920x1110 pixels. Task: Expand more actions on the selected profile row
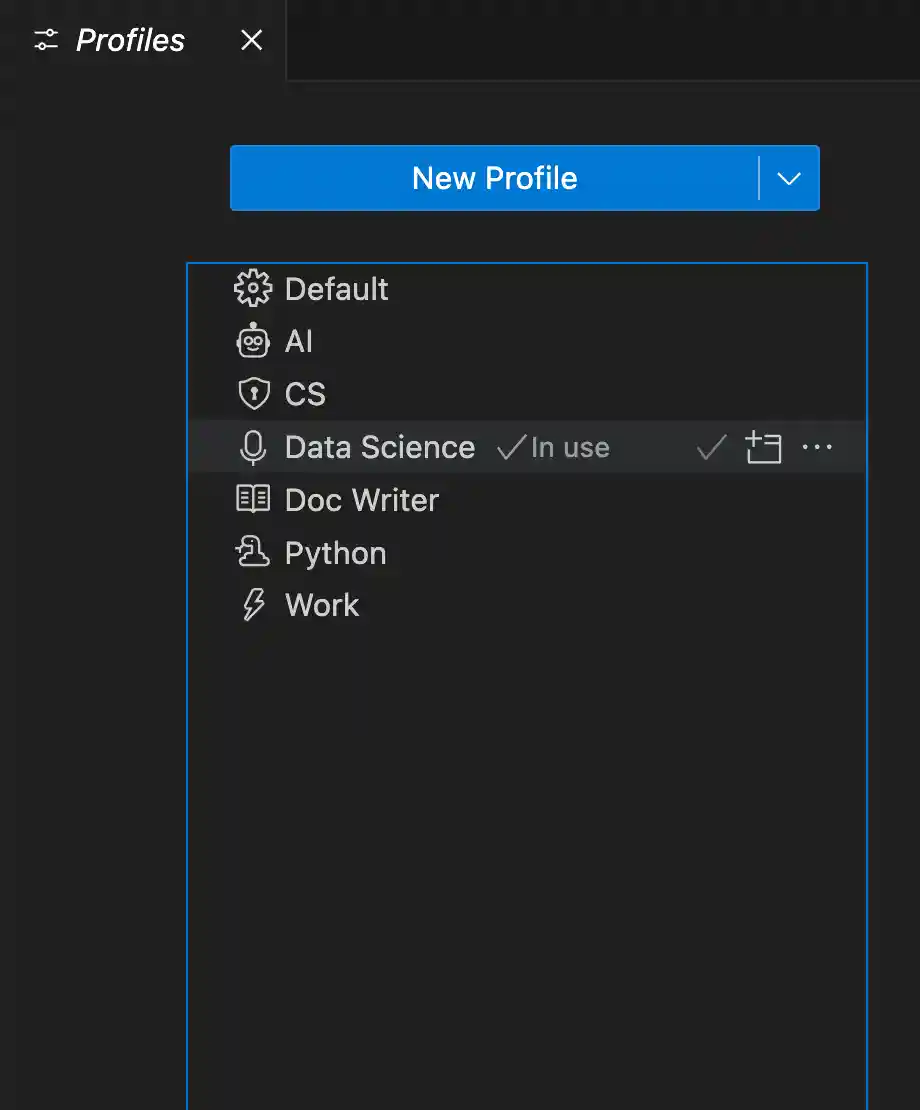click(818, 447)
